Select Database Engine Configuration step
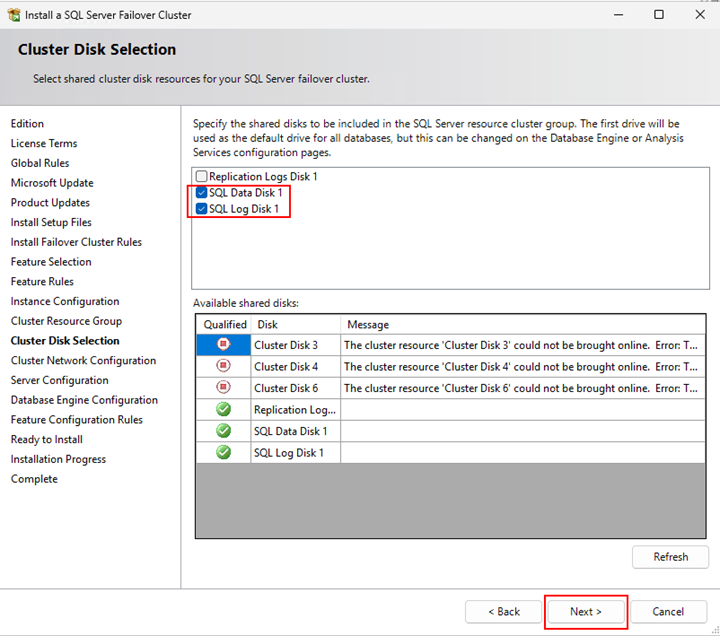 84,400
